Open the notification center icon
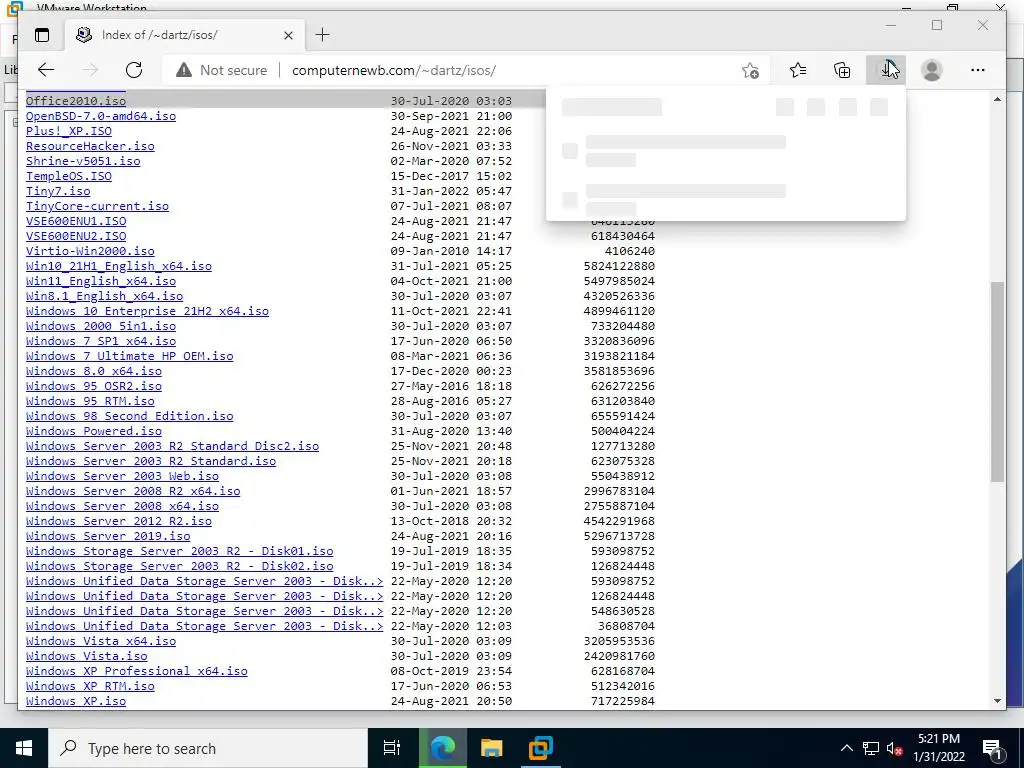1024x768 pixels. 992,748
